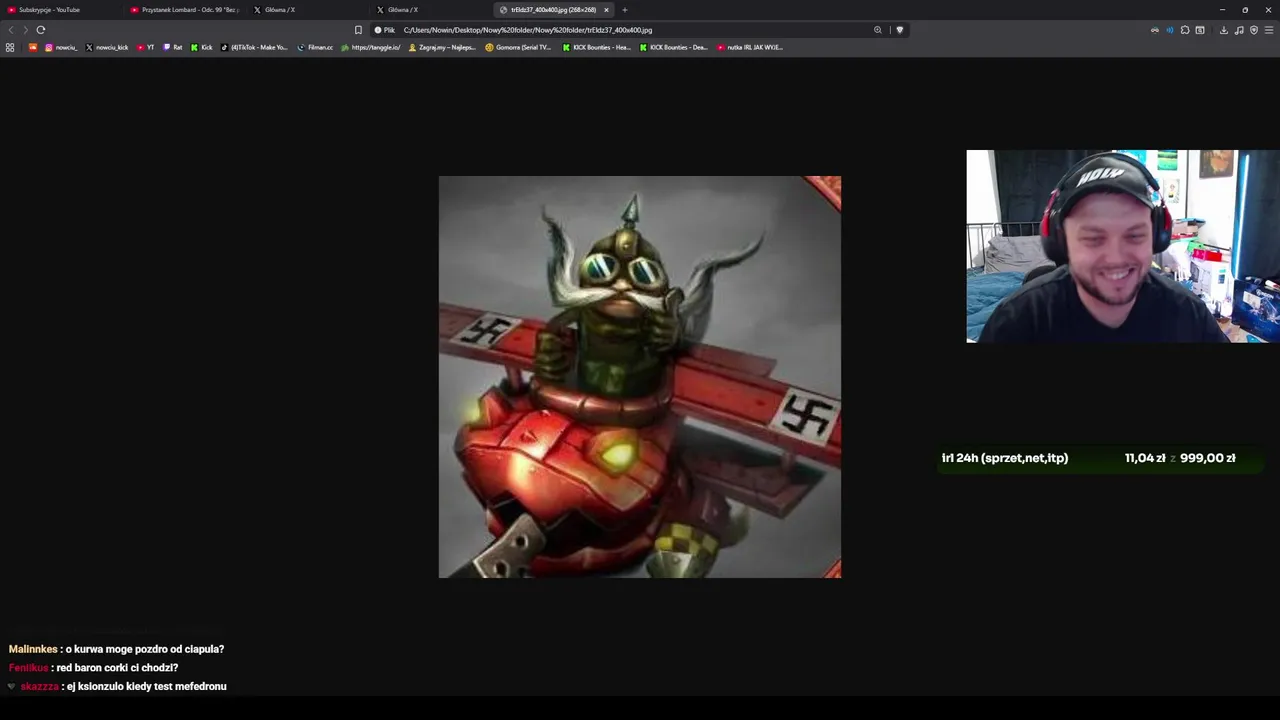Open the Filman.cc bookmark
The height and width of the screenshot is (720, 1280).
click(315, 47)
